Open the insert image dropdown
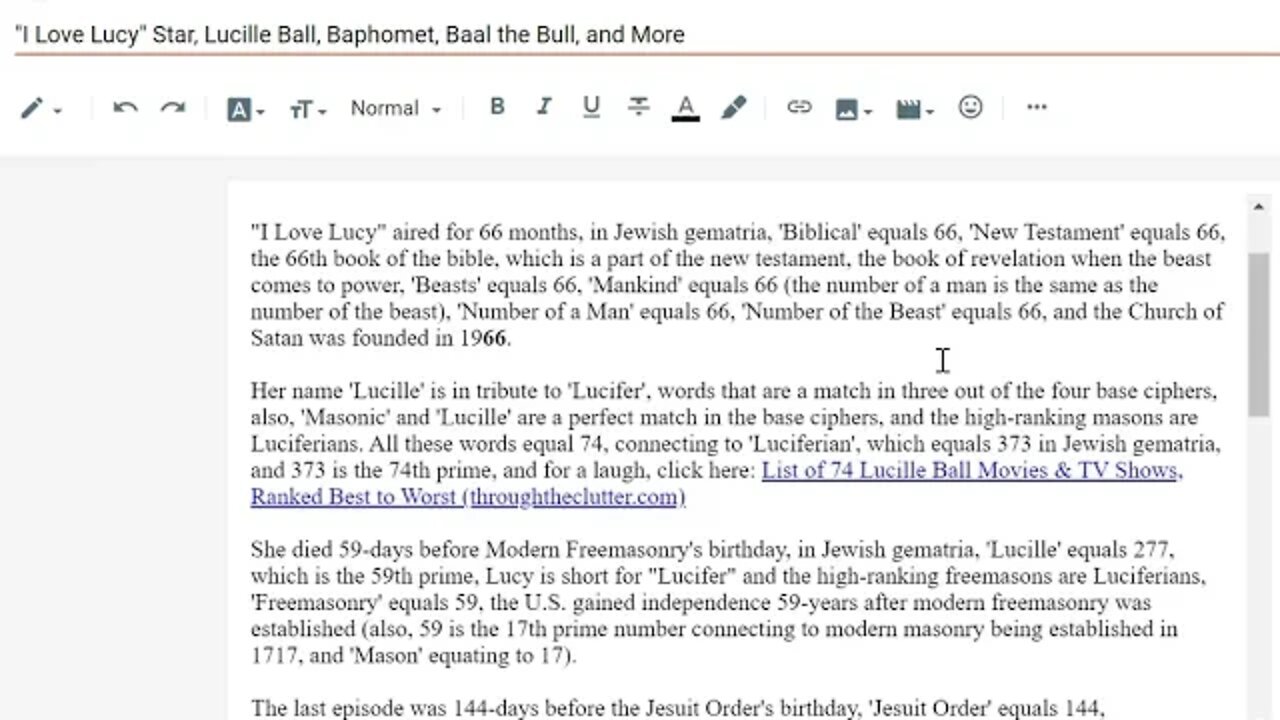 pyautogui.click(x=853, y=109)
